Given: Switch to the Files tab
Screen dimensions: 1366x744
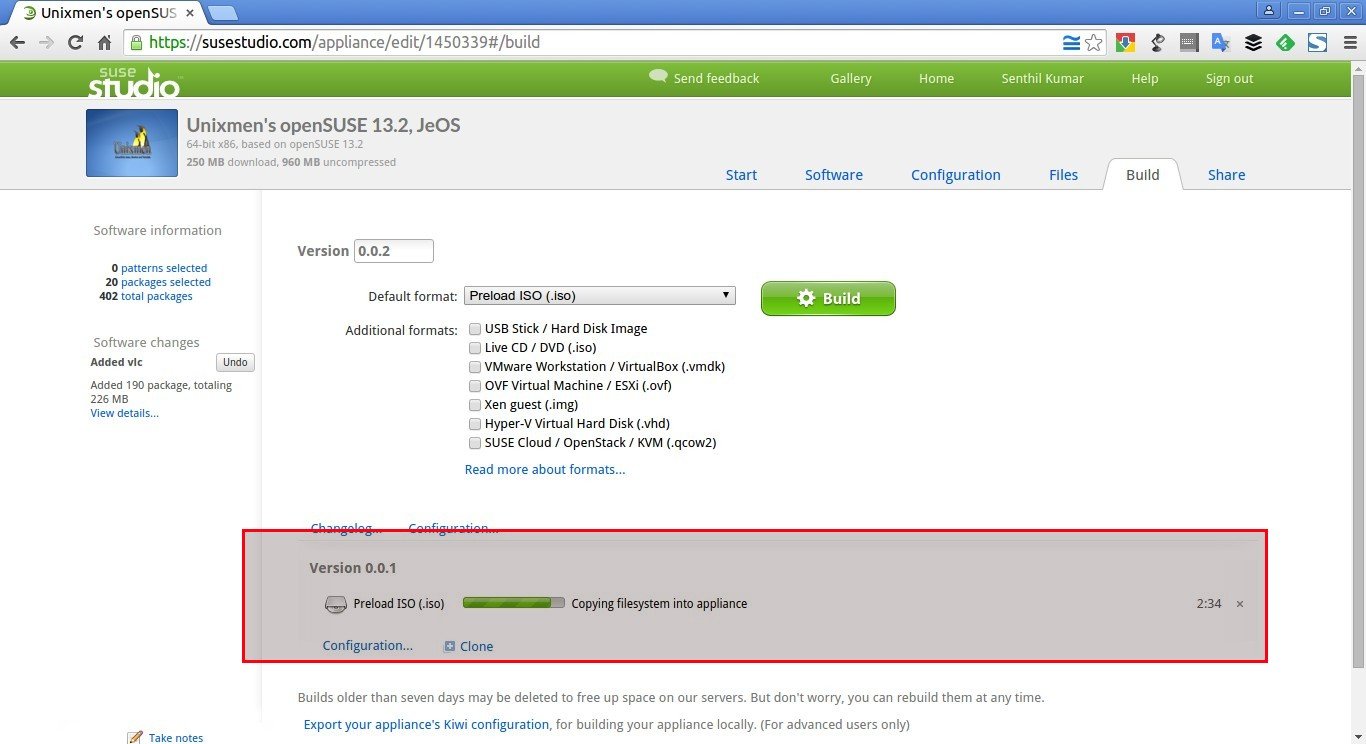Looking at the screenshot, I should pos(1064,175).
